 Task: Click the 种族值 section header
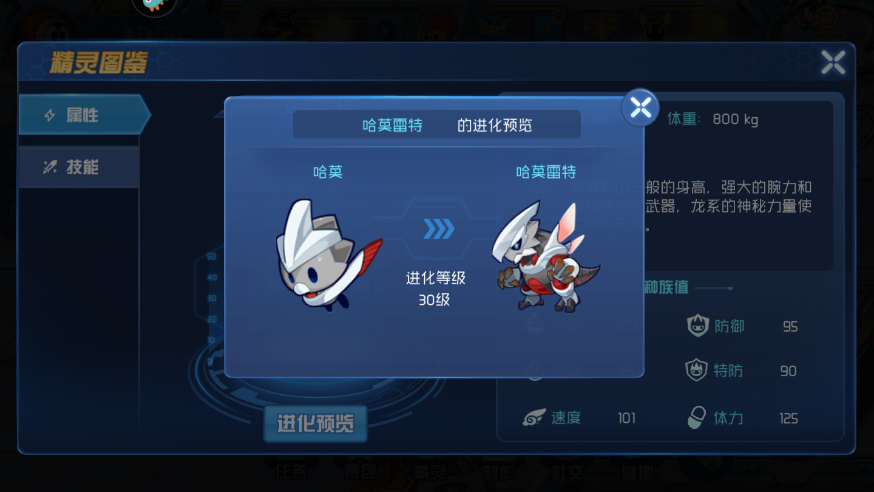(x=666, y=287)
